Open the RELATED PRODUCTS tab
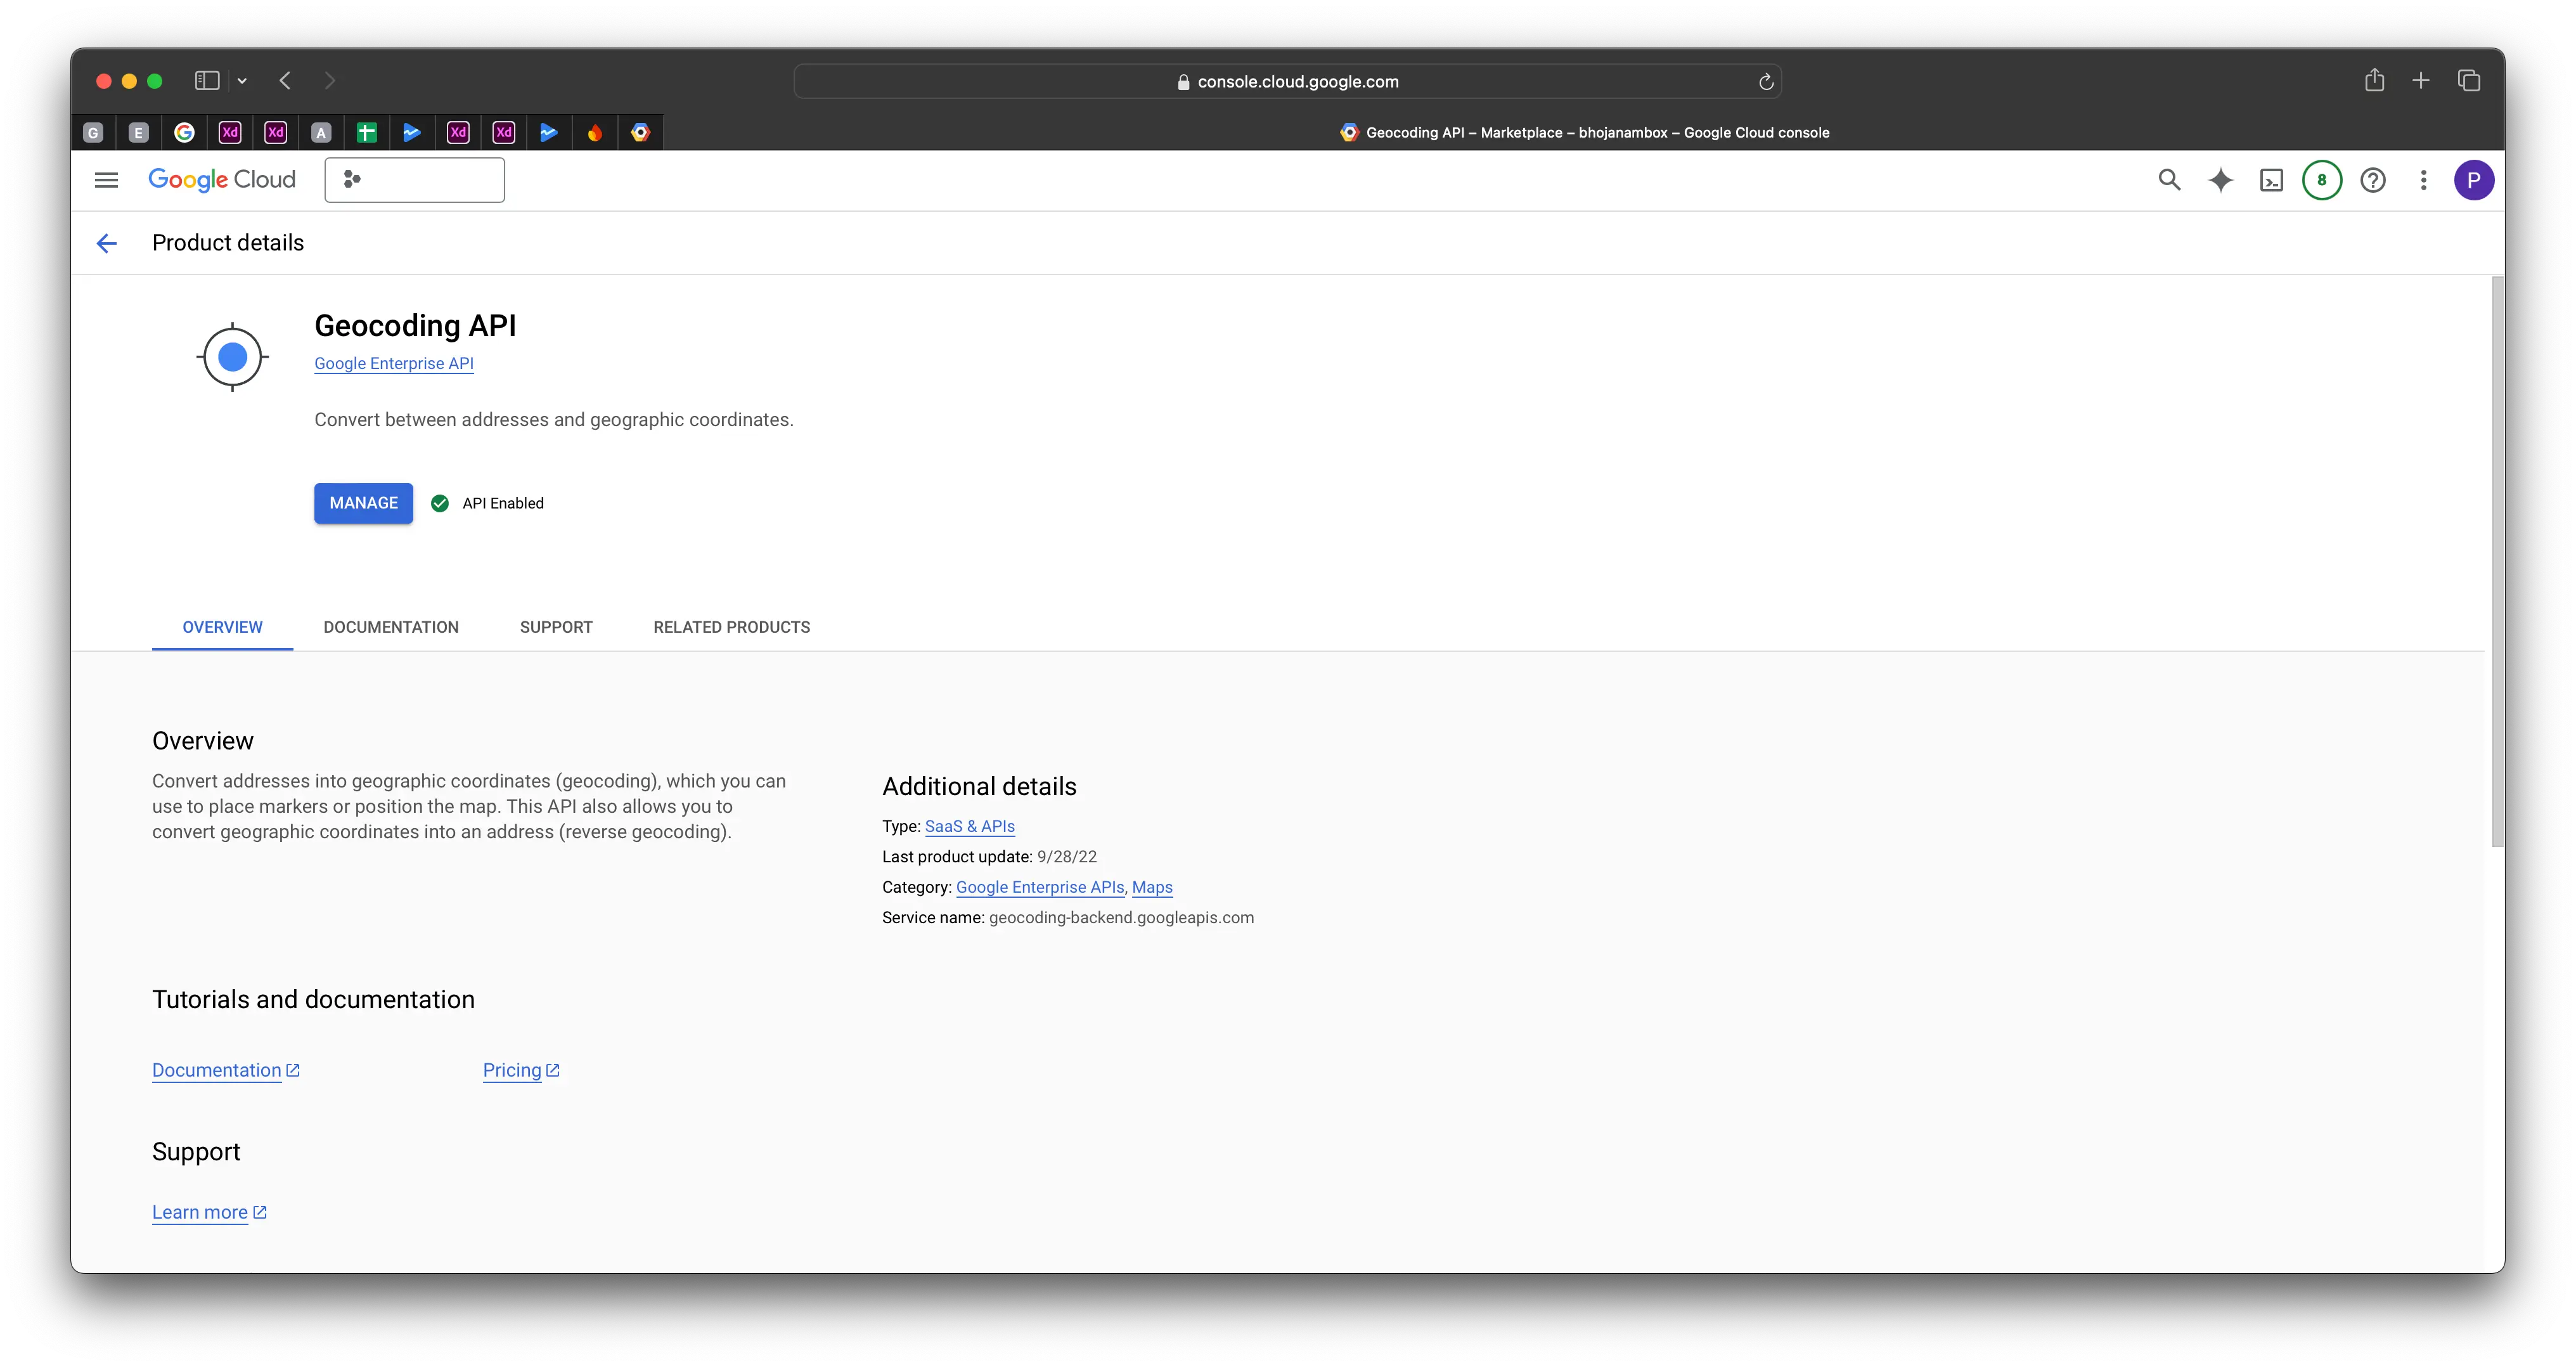Viewport: 2576px width, 1367px height. [x=732, y=627]
